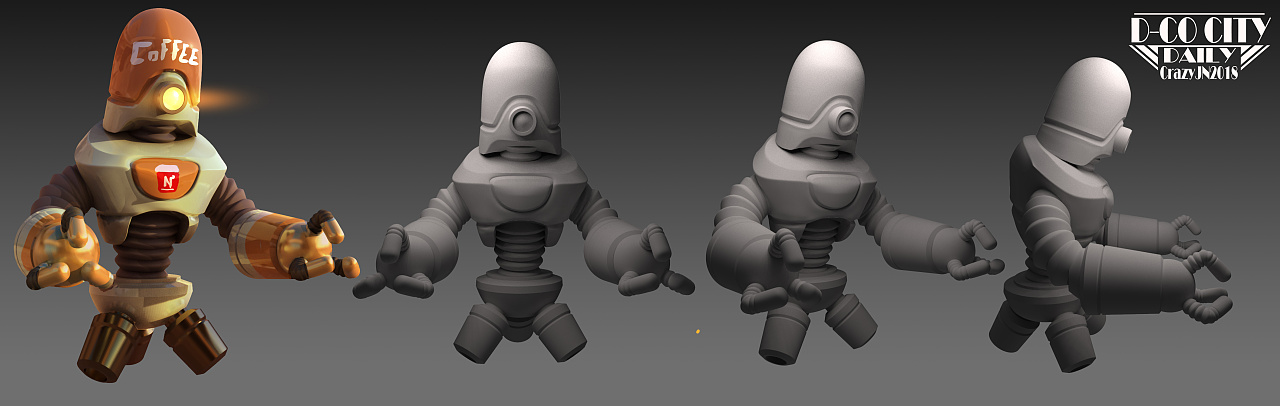Viewport: 1280px width, 406px height.
Task: Click the side-view robot's protruding eye lens
Action: click(x=1125, y=137)
